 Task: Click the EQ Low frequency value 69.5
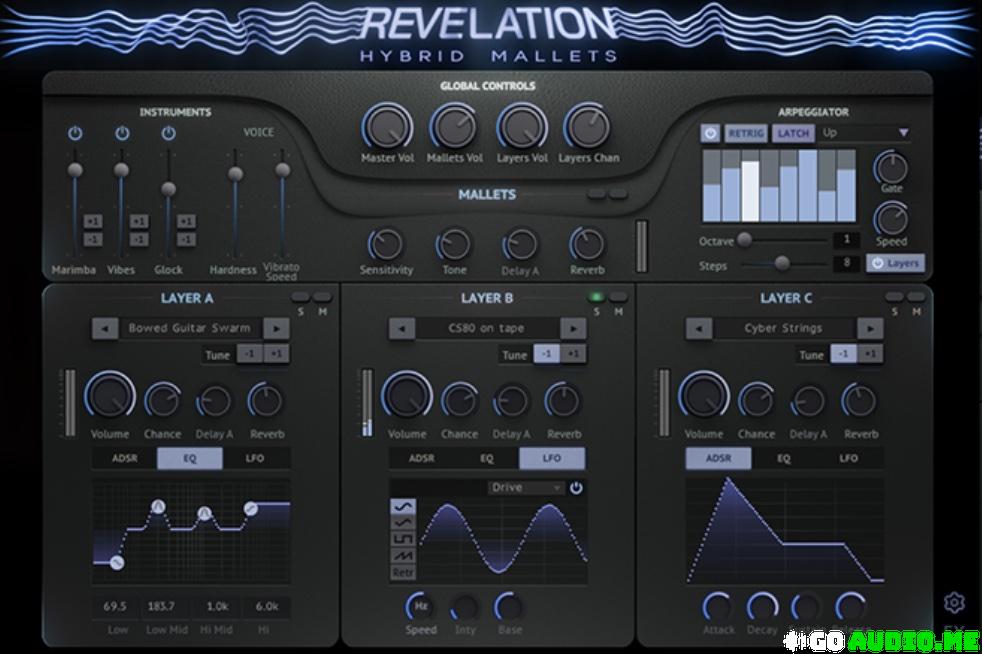click(x=115, y=606)
